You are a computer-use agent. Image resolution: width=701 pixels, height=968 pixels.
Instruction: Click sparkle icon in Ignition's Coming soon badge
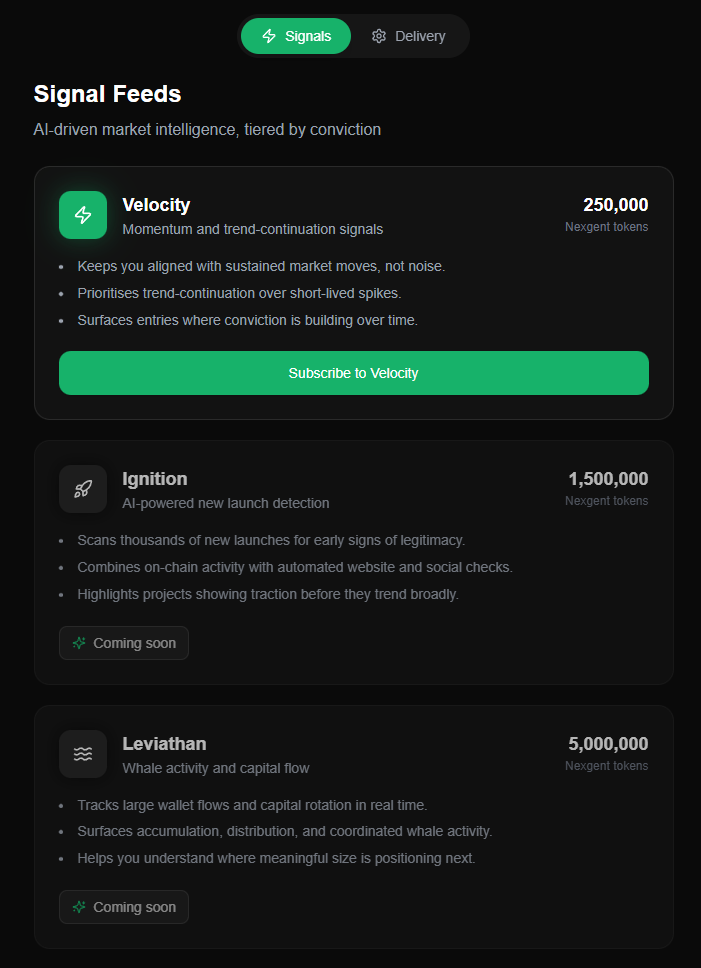click(x=79, y=643)
